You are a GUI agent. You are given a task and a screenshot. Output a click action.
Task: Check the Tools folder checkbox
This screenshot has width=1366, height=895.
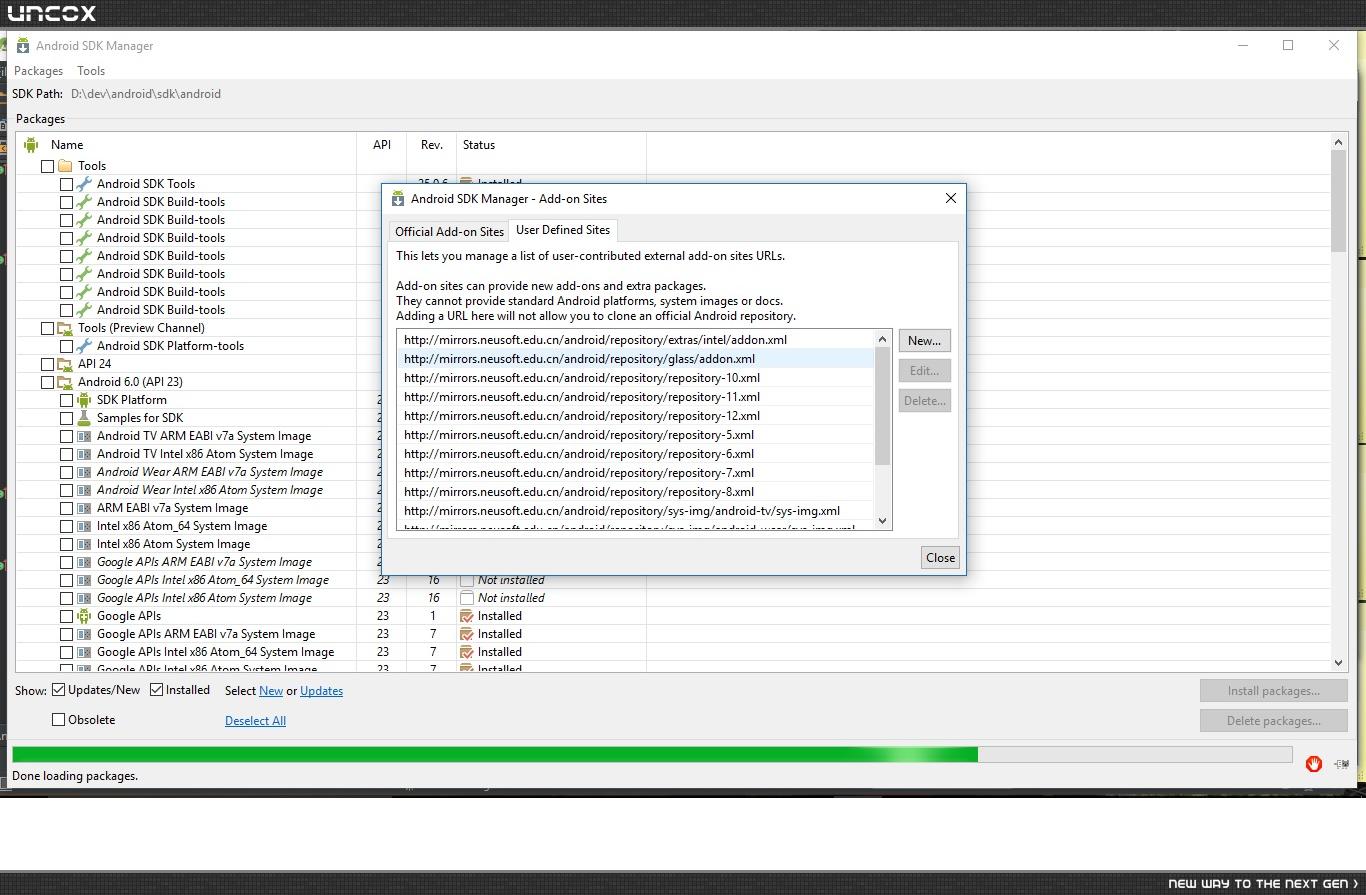click(x=47, y=166)
